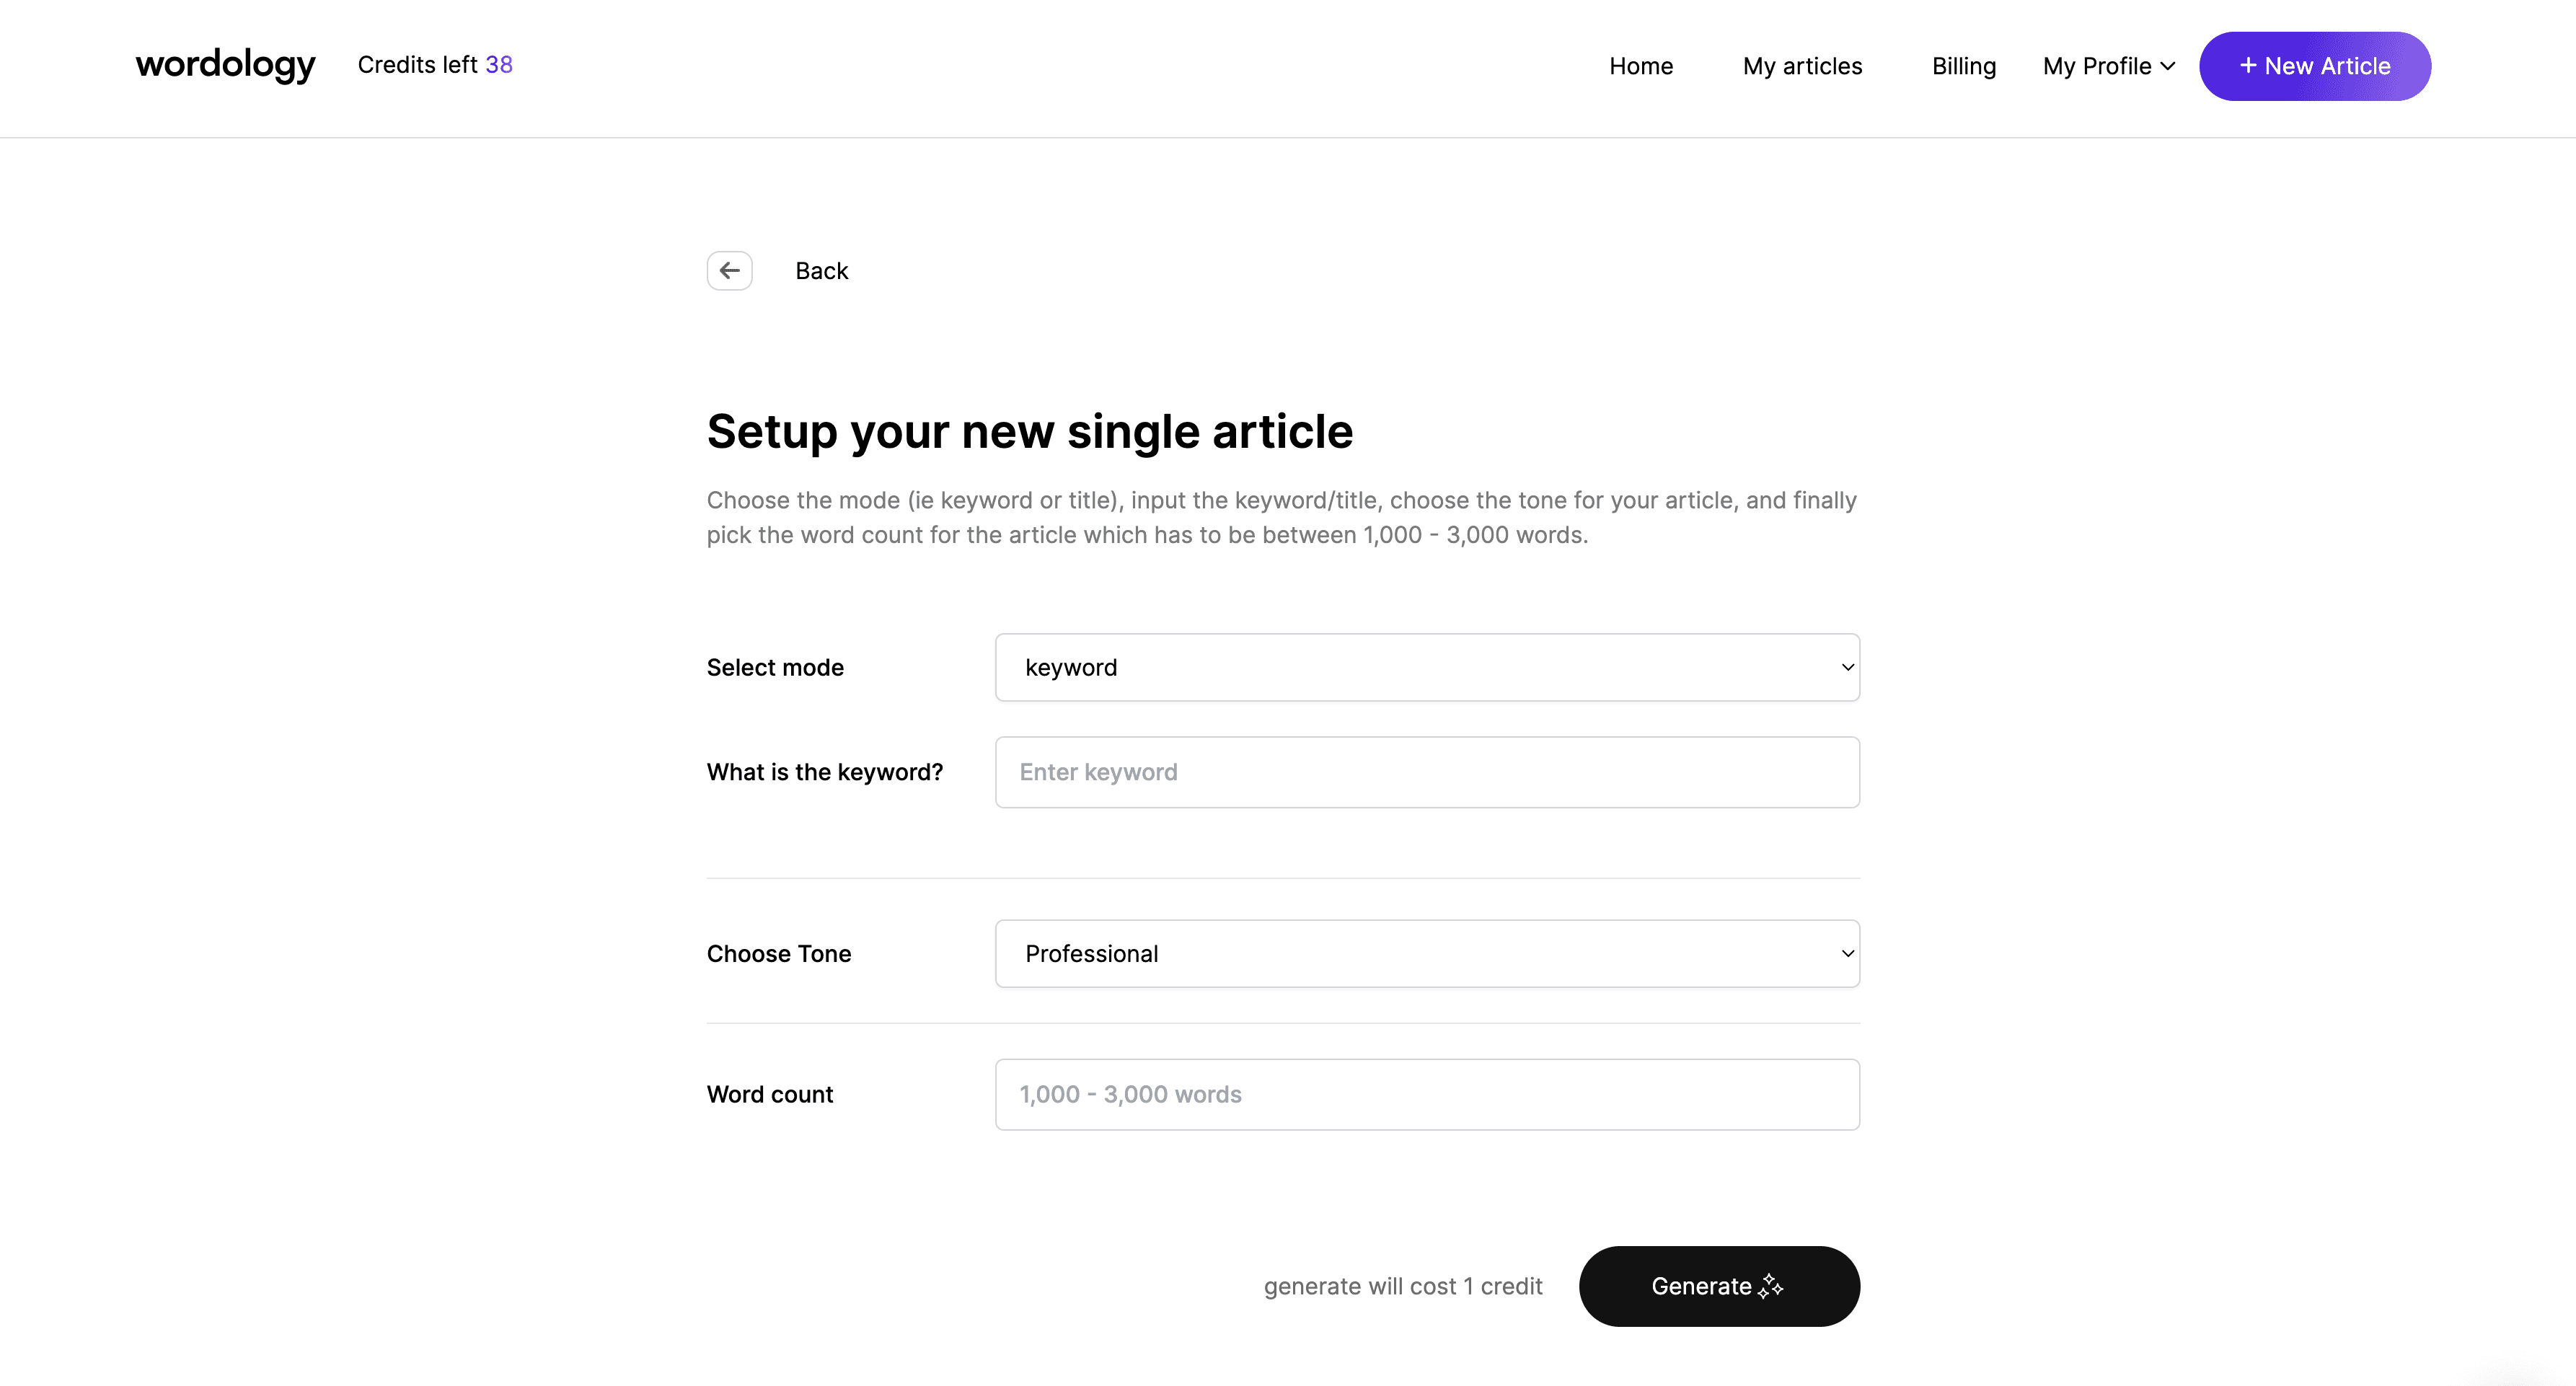
Task: Open the Select mode dropdown arrow
Action: point(1847,667)
